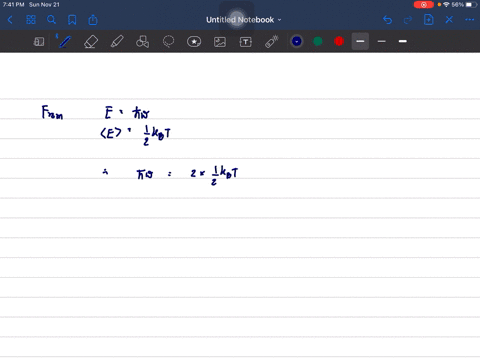This screenshot has height=360, width=480.
Task: Select the Lasso selection tool
Action: click(x=168, y=42)
